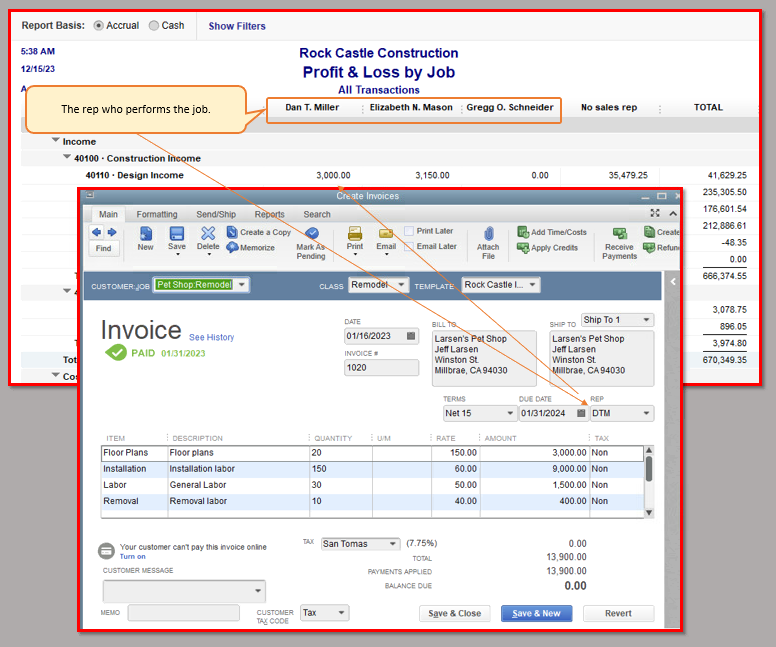Screen dimensions: 776x647
Task: Open the San Tomas tax dropdown
Action: coord(392,544)
